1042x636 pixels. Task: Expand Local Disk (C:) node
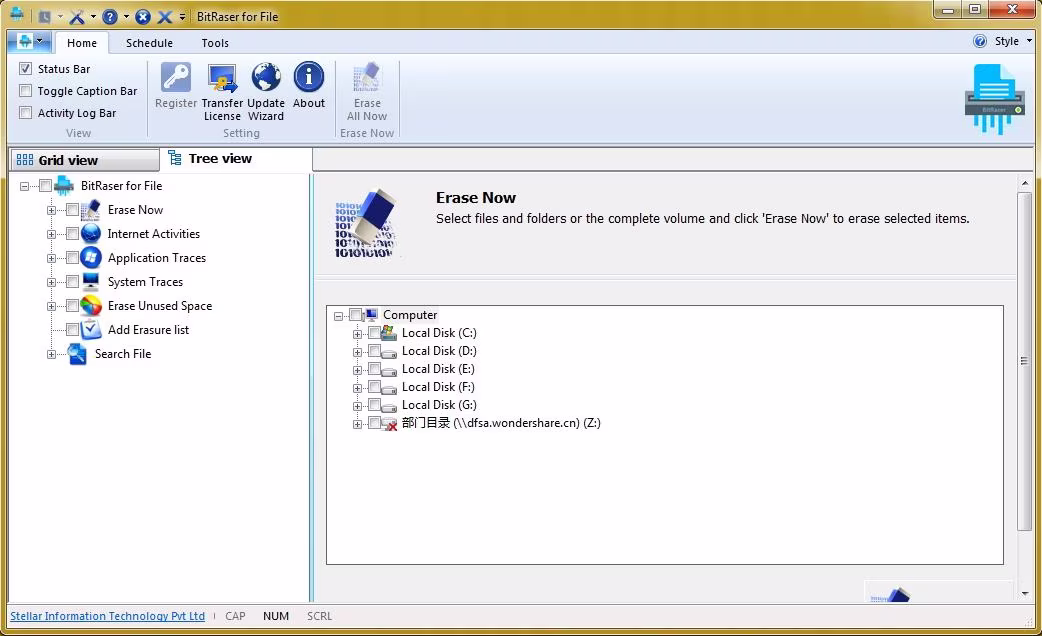click(357, 334)
